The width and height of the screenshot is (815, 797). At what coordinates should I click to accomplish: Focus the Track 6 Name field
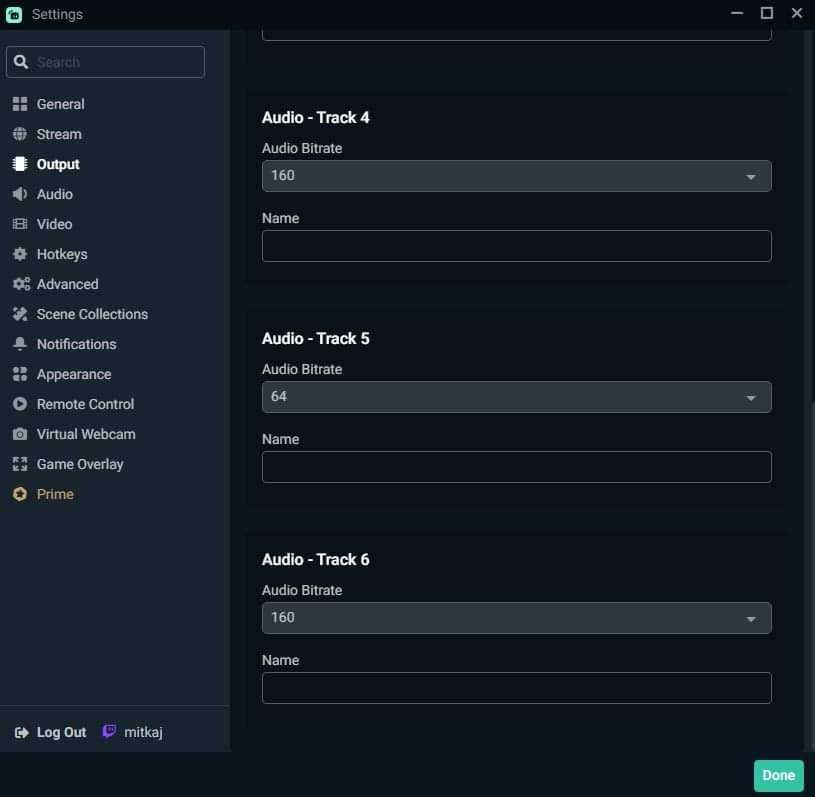(516, 688)
